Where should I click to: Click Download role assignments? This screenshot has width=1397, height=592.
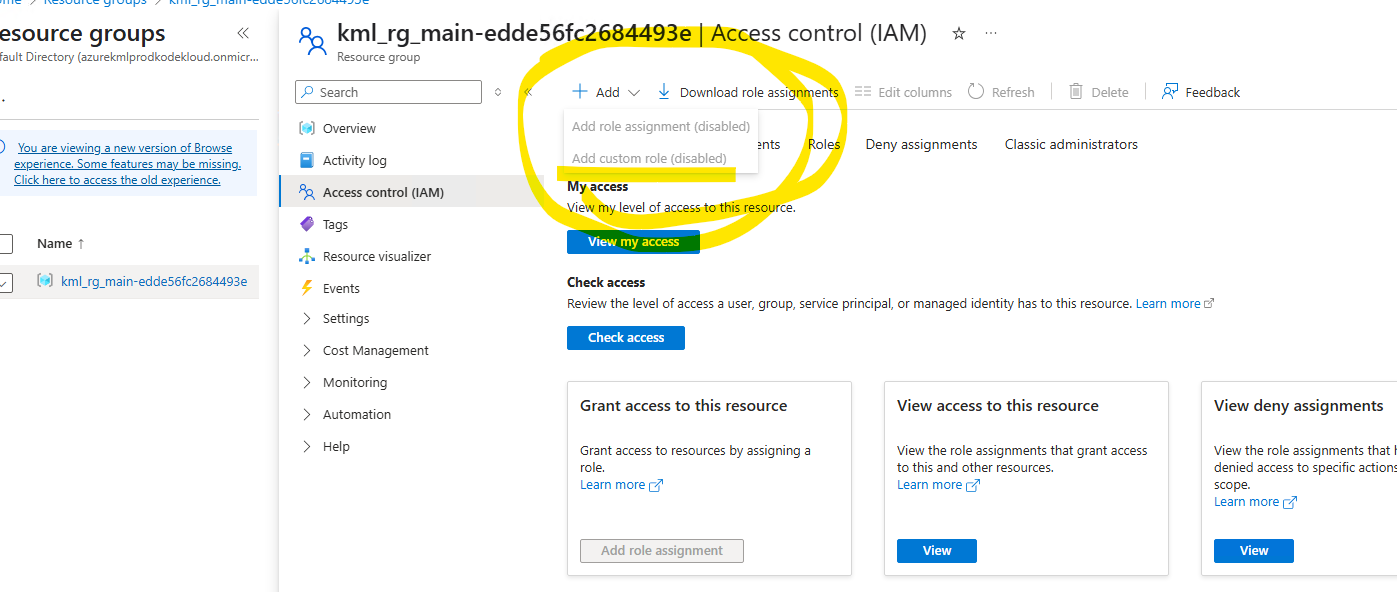tap(747, 92)
